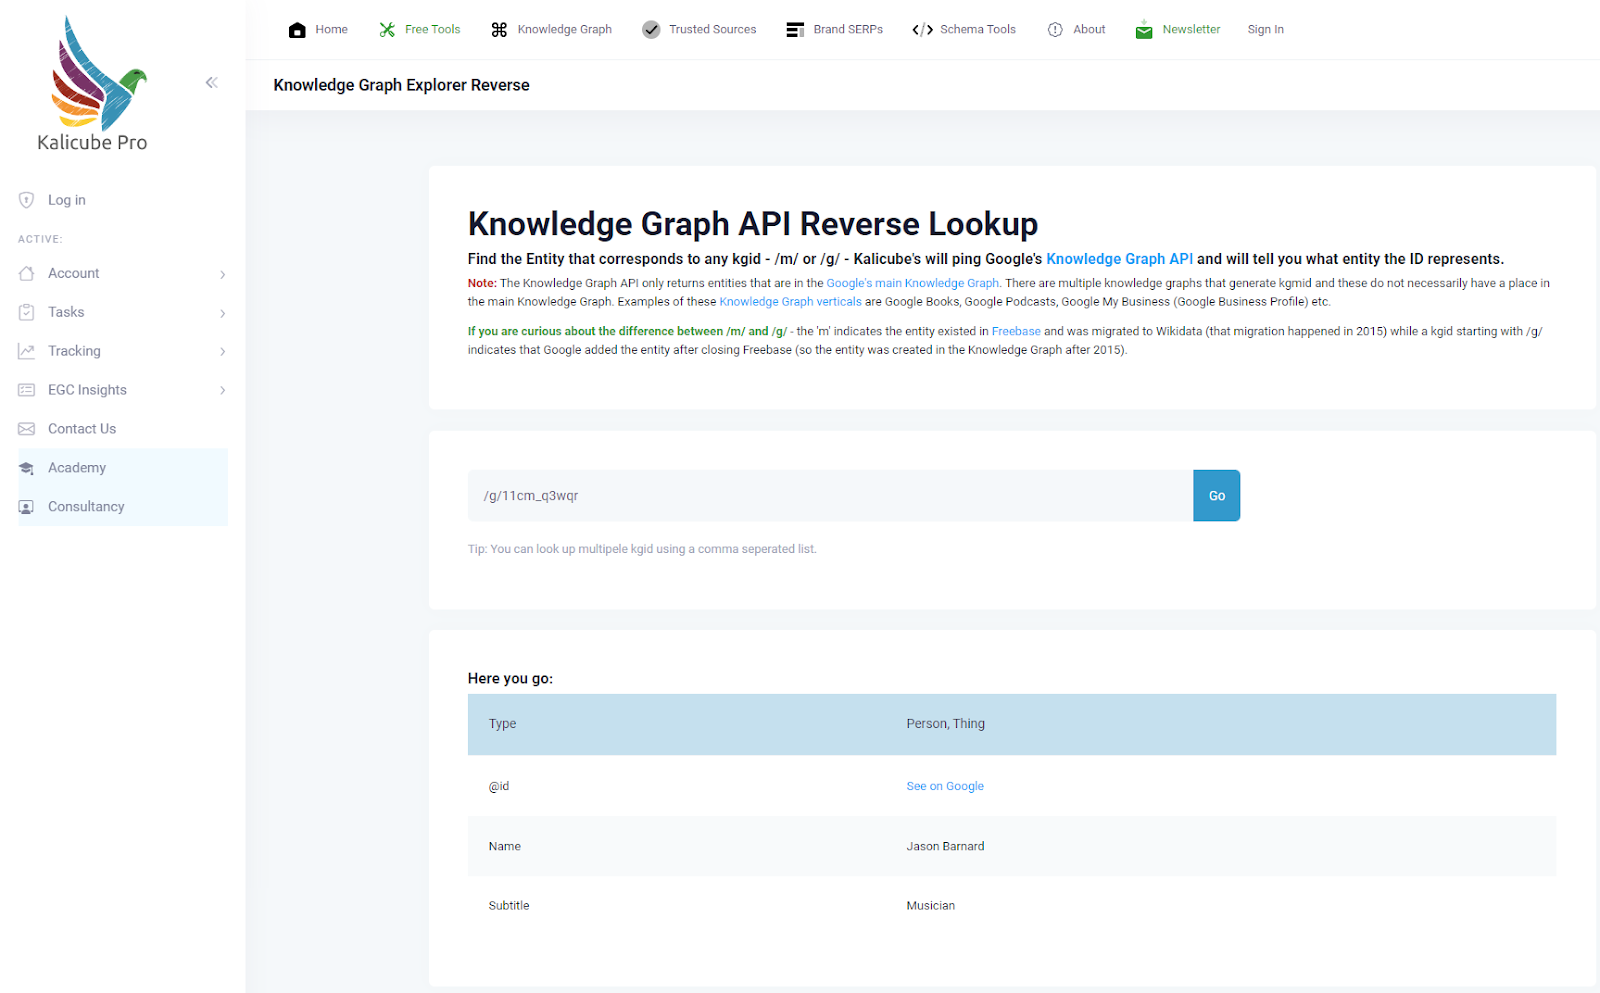The height and width of the screenshot is (993, 1600).
Task: Click the Home house icon
Action: click(297, 30)
